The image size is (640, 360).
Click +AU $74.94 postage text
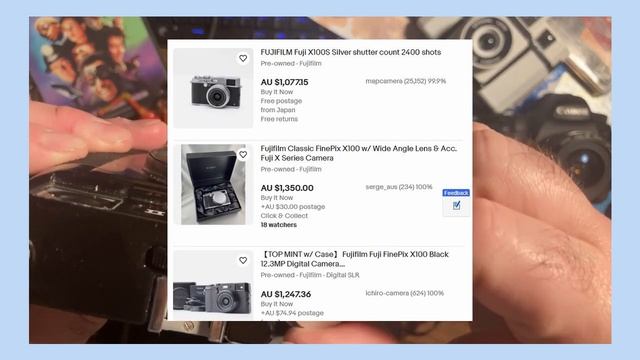point(292,313)
